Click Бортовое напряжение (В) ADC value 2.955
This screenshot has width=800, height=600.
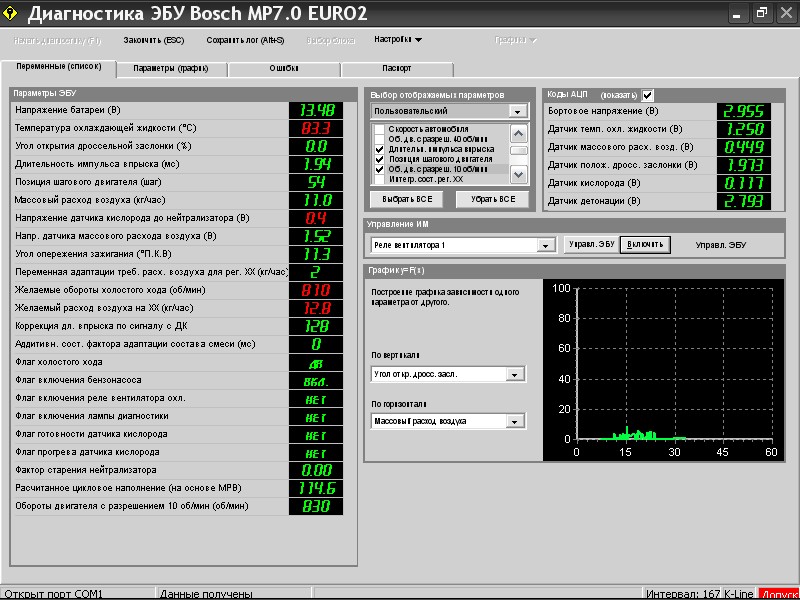(x=743, y=111)
